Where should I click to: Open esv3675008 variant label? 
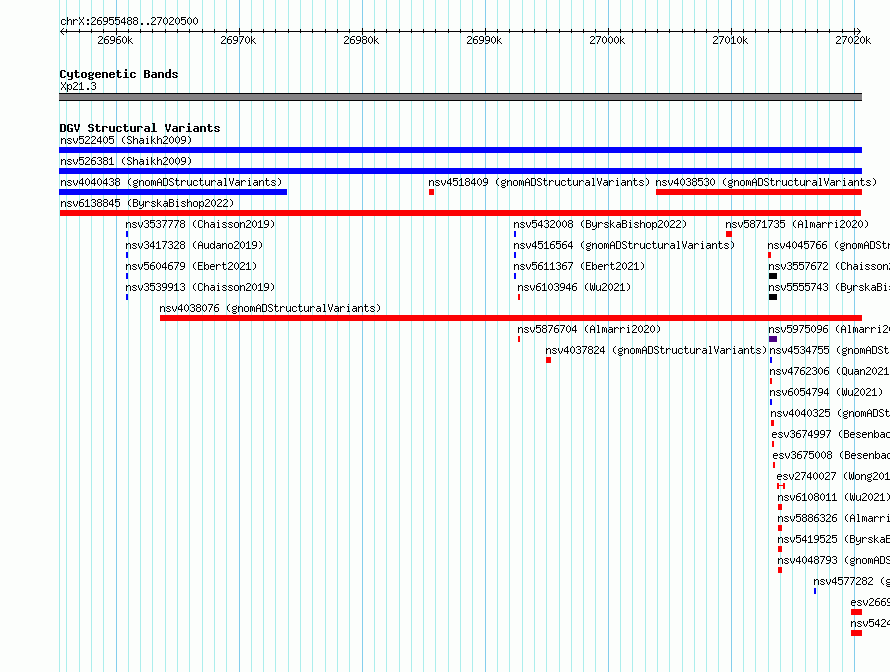(x=831, y=455)
